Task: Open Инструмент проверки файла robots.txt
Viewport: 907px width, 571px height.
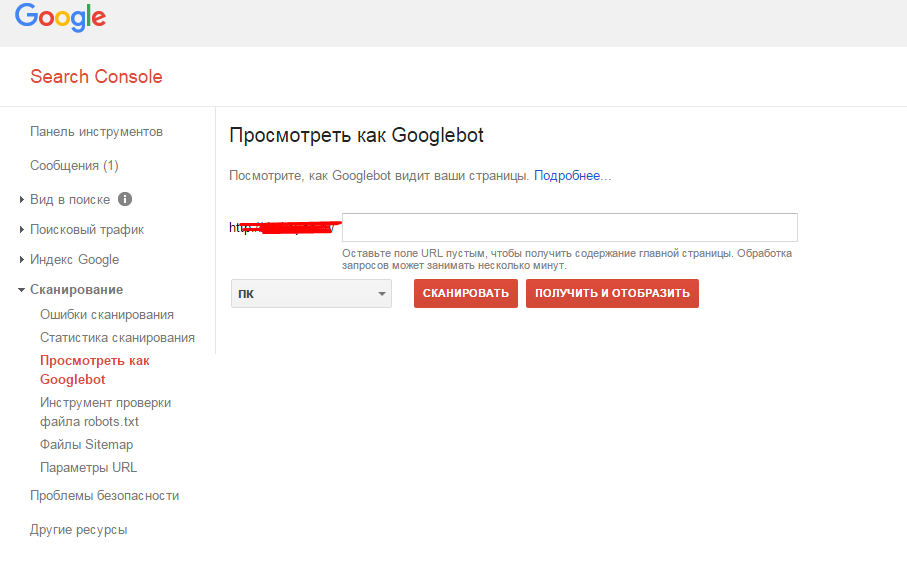Action: click(x=105, y=411)
